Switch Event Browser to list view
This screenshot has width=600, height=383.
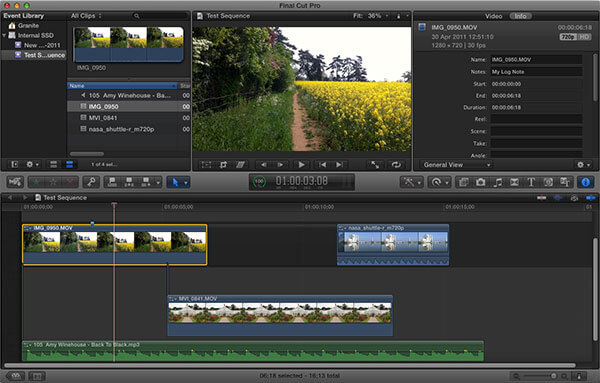(70, 165)
